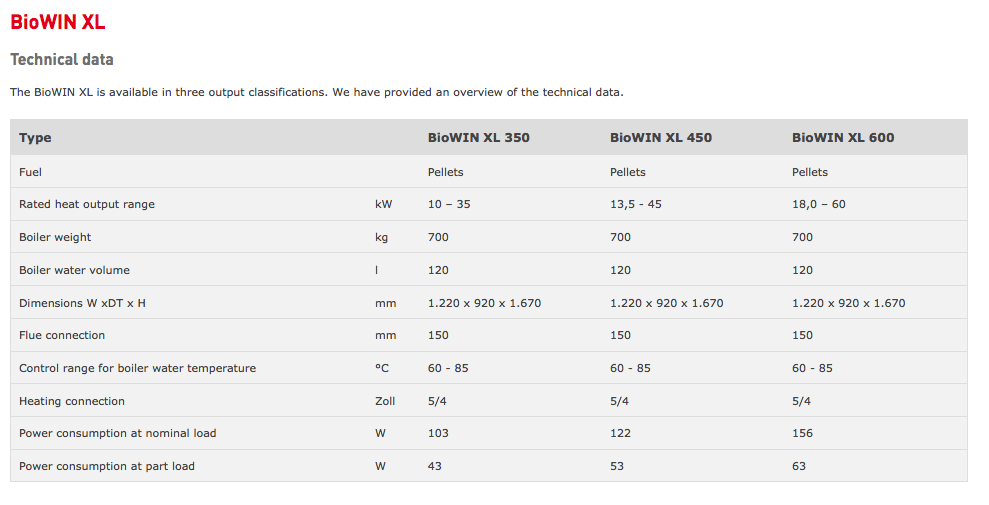This screenshot has width=989, height=505.
Task: Select the 18,0 – 60 heat output value
Action: click(818, 204)
